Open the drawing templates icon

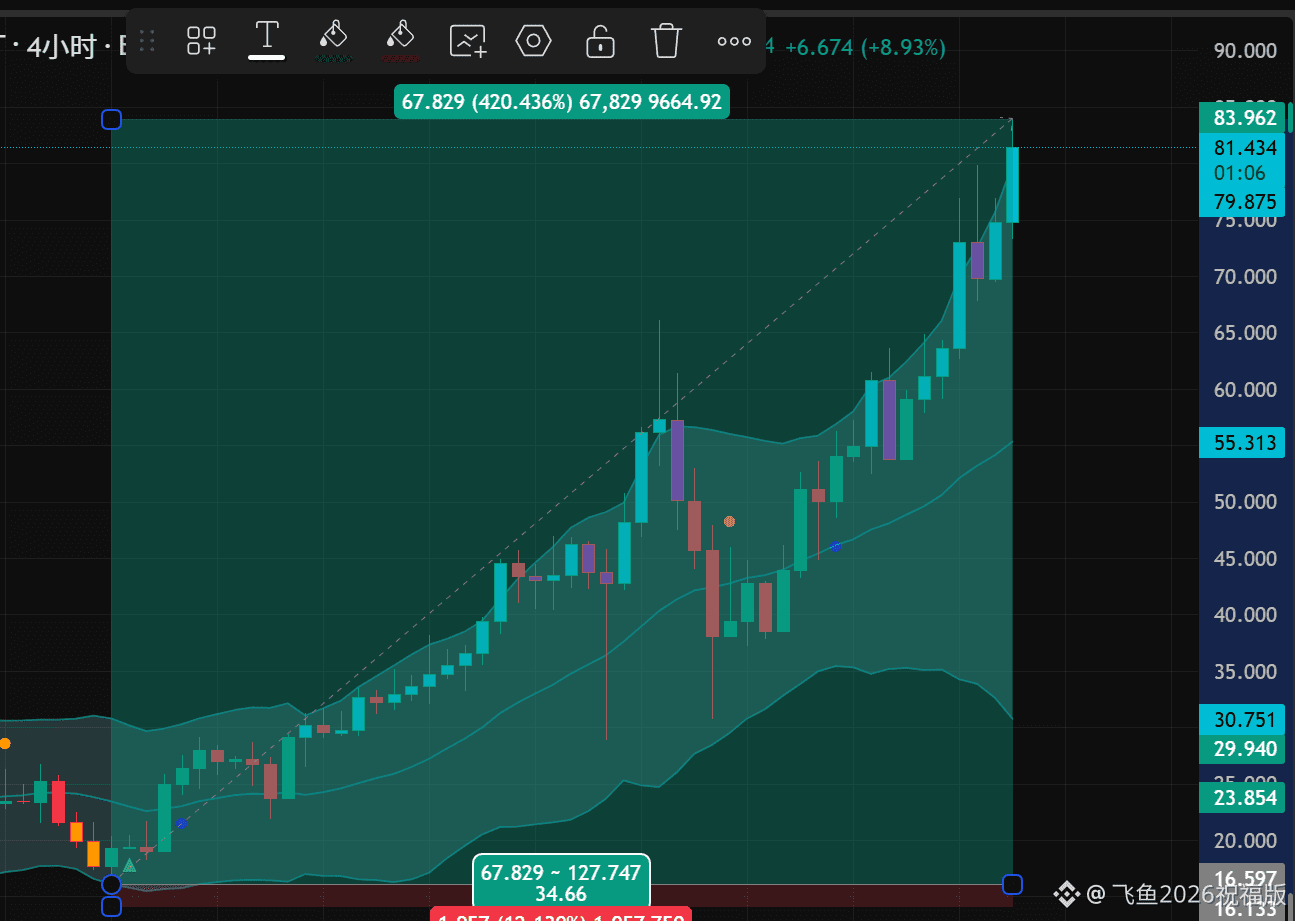point(201,41)
